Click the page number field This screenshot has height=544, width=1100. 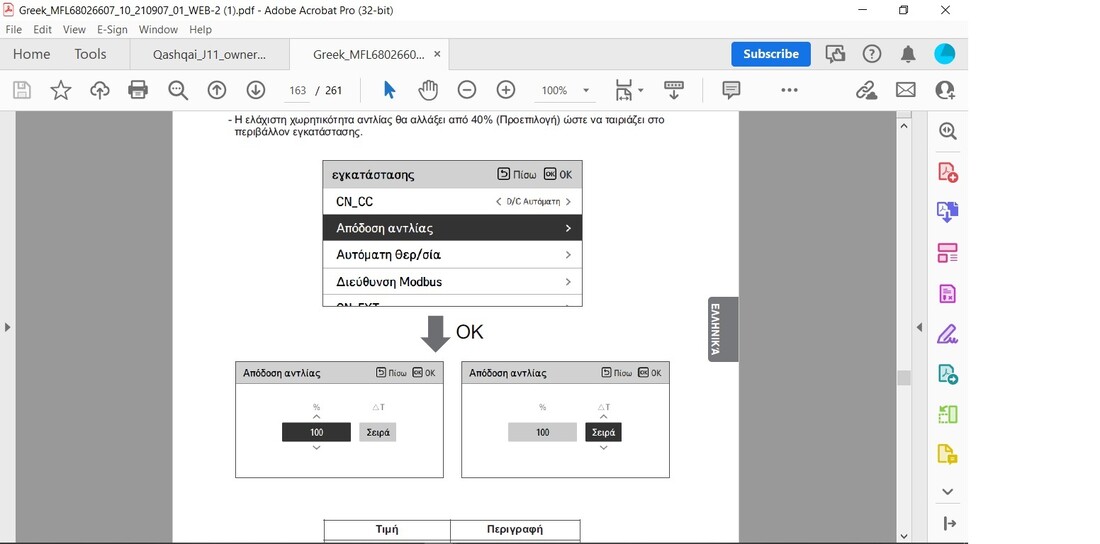(x=297, y=90)
